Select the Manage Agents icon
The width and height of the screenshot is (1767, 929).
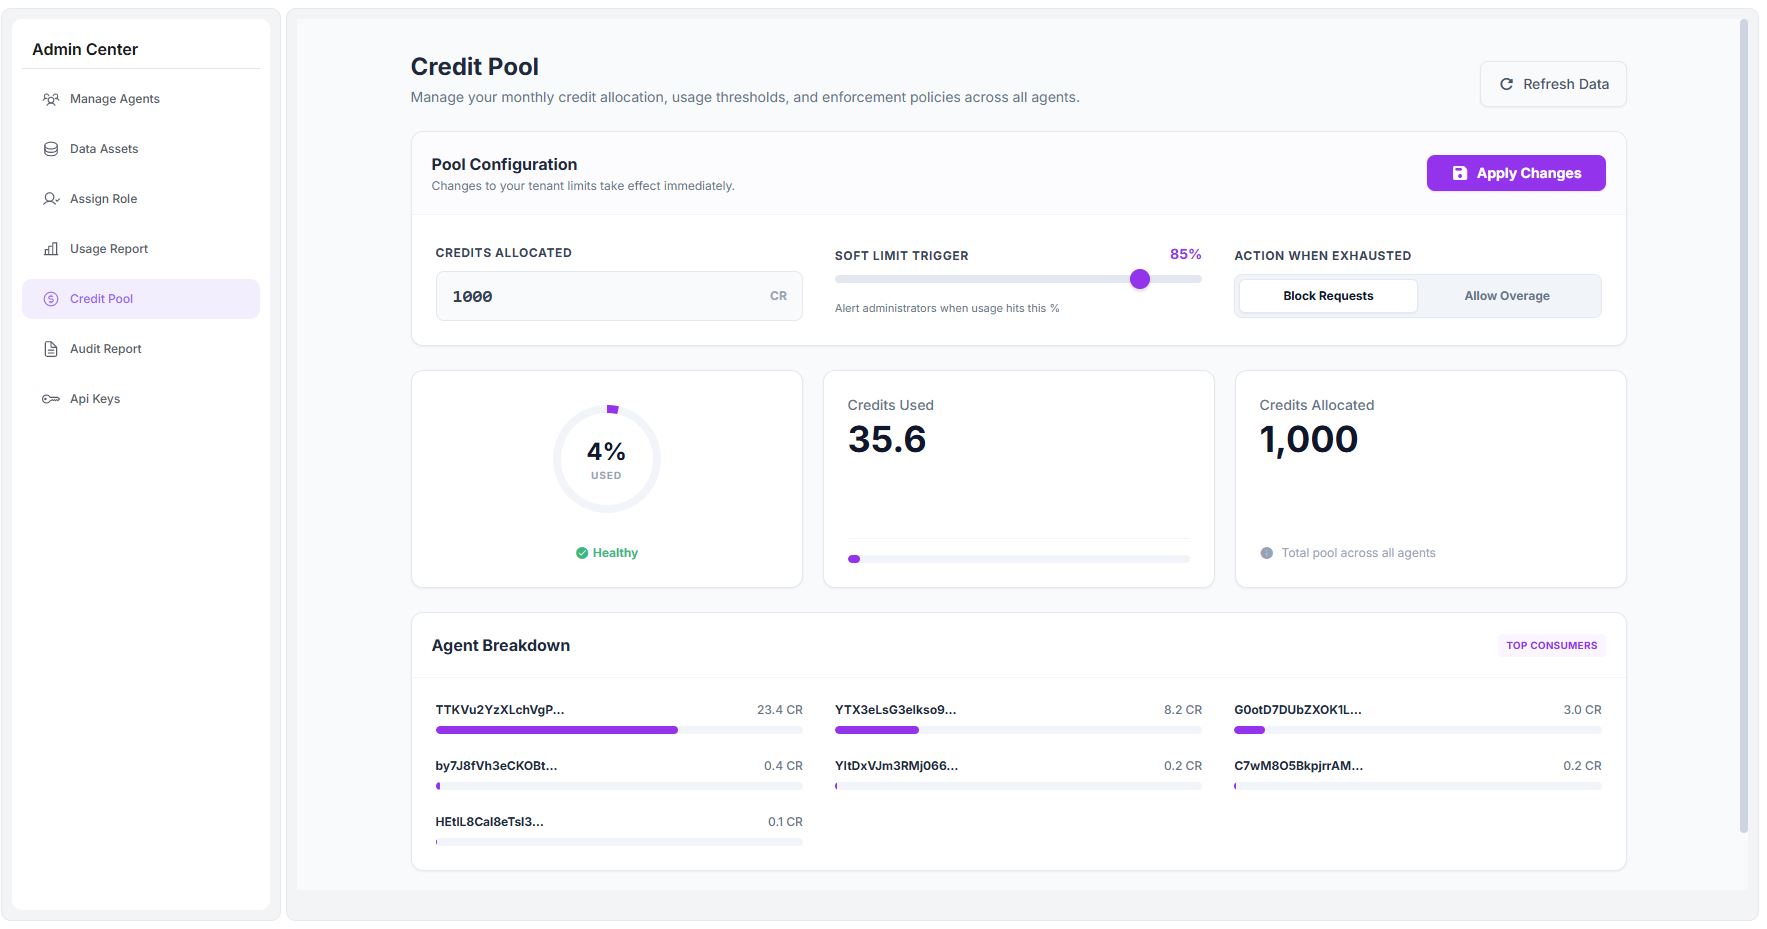[49, 98]
